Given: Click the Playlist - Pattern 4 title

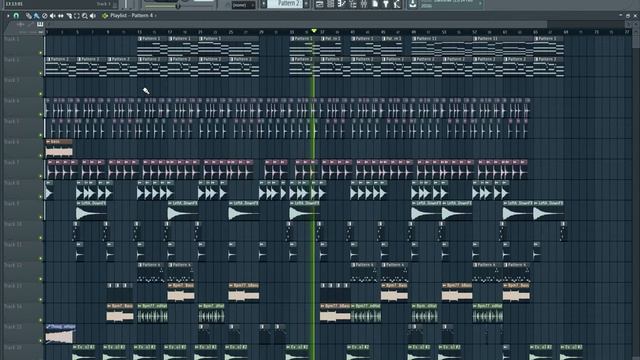Looking at the screenshot, I should tap(131, 16).
